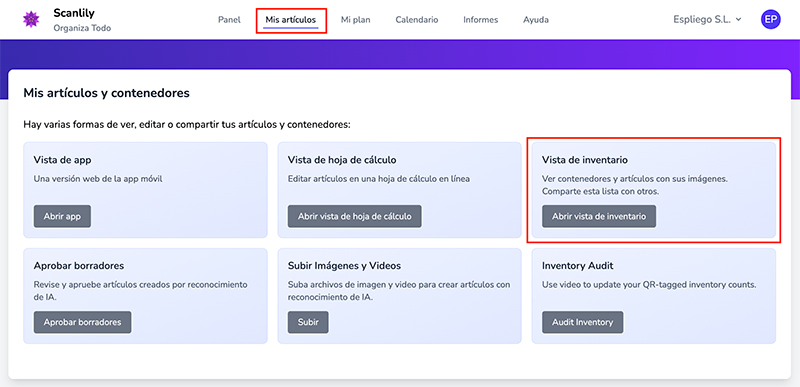Click the Vista de hoja de cálculo heading
The height and width of the screenshot is (387, 800).
click(x=342, y=160)
